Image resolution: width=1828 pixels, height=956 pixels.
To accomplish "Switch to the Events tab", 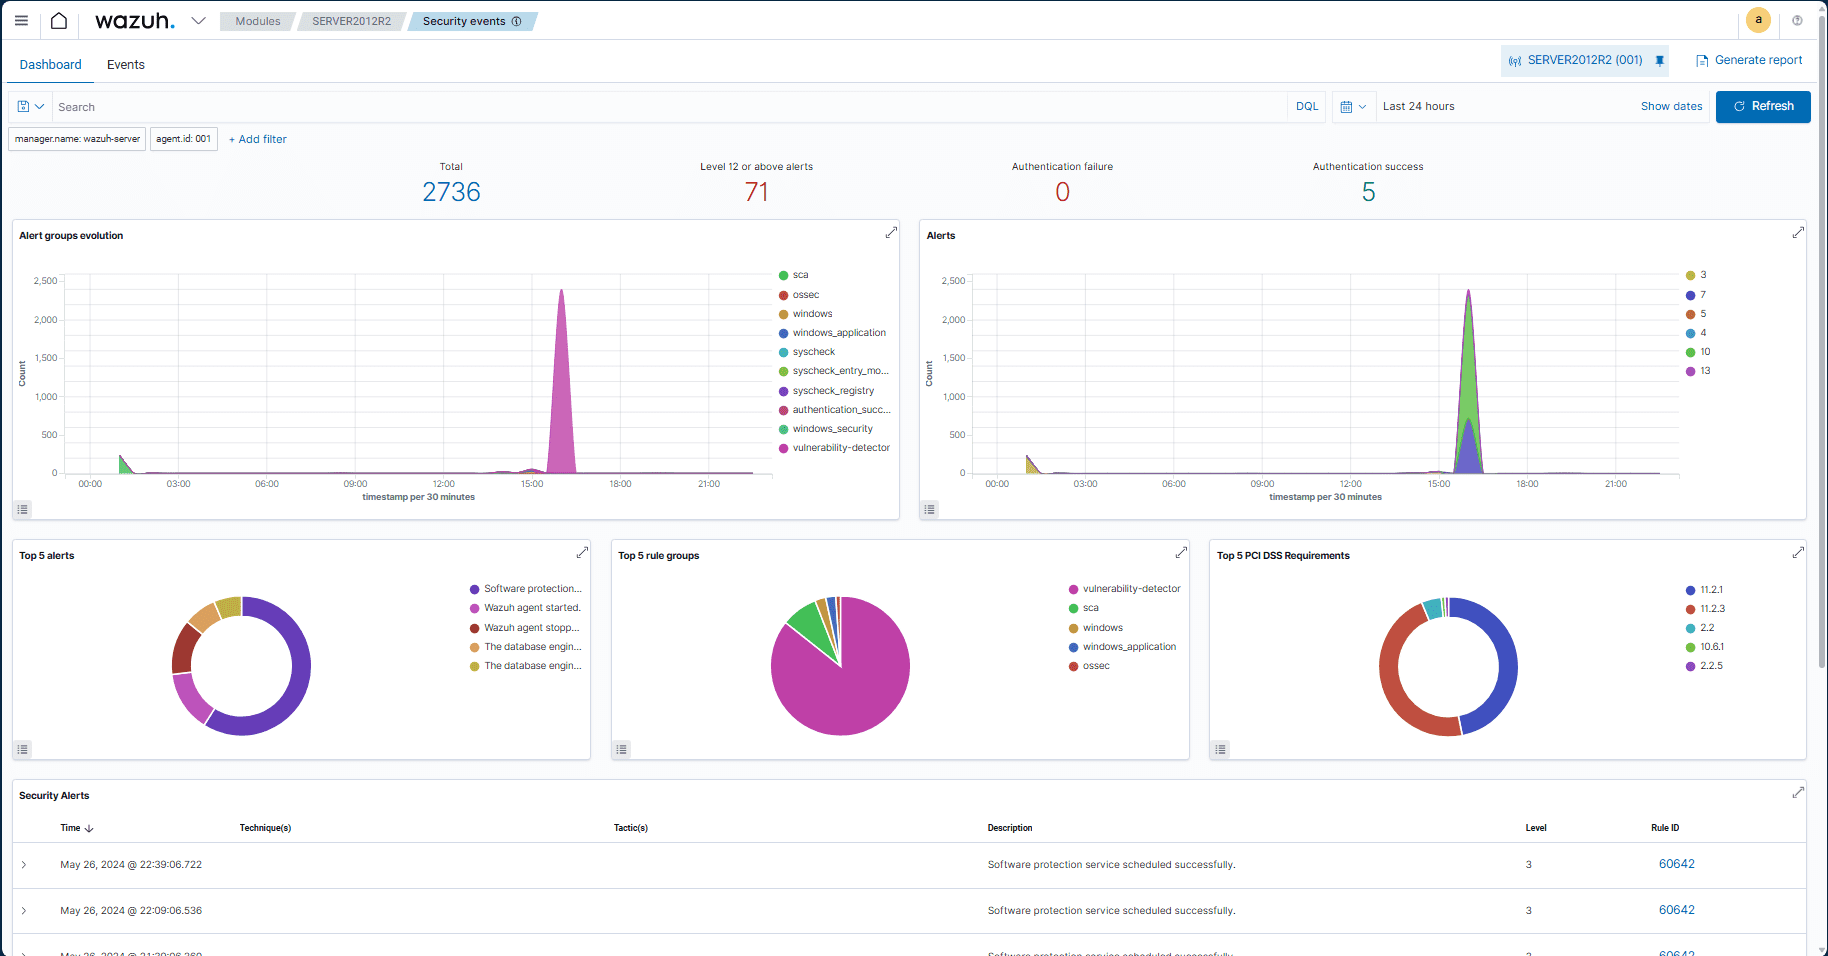I will tap(126, 65).
